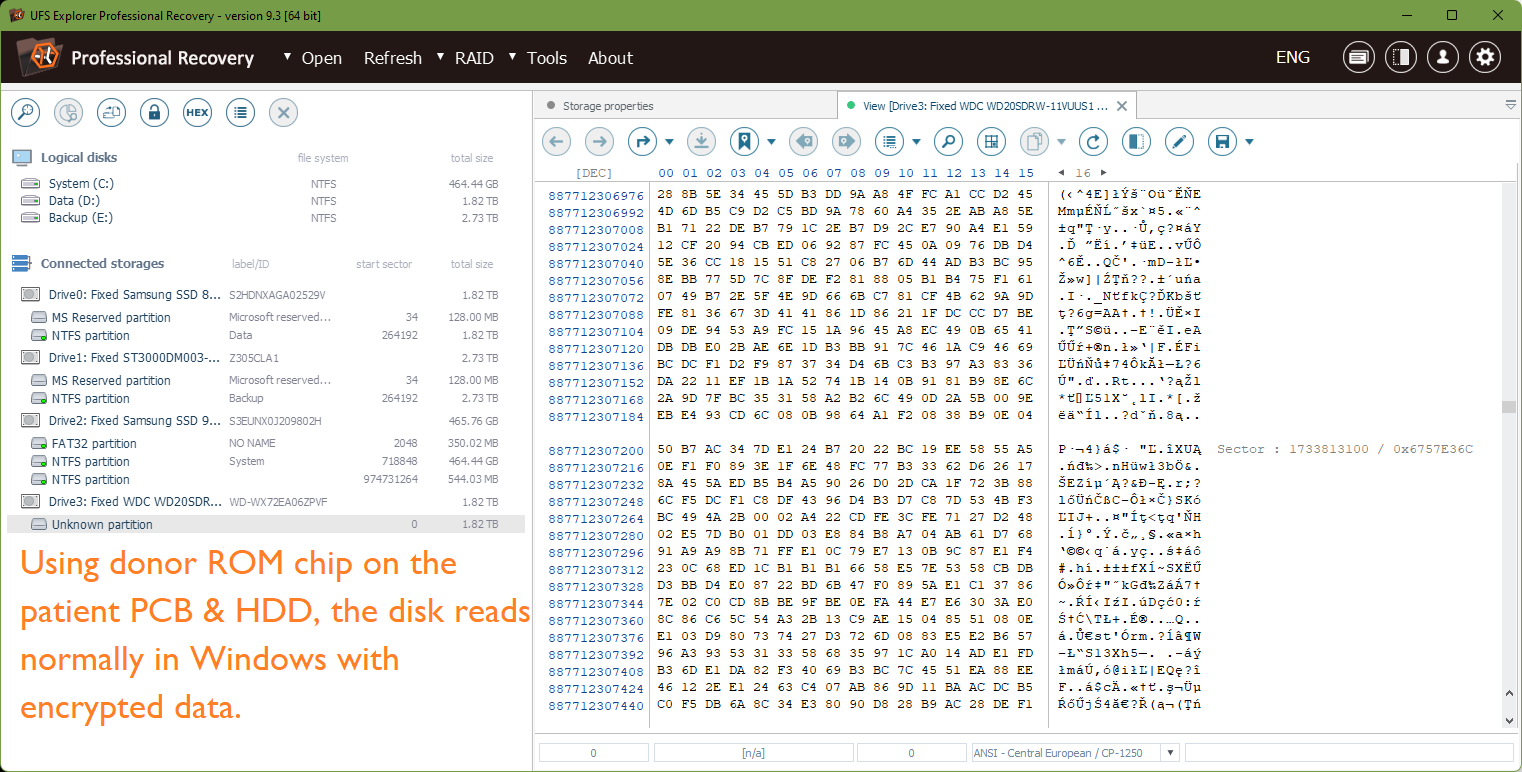Click the previous bookmark icon
Screen dimensions: 1522x772
pyautogui.click(x=803, y=142)
